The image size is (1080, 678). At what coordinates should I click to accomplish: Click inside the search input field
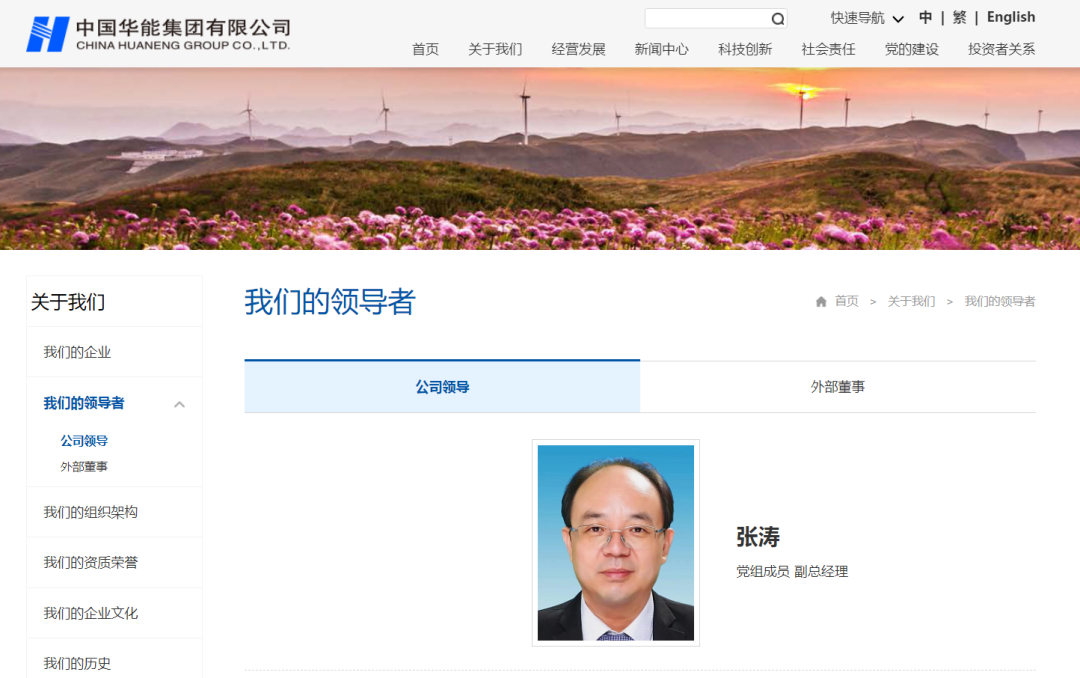pos(707,19)
